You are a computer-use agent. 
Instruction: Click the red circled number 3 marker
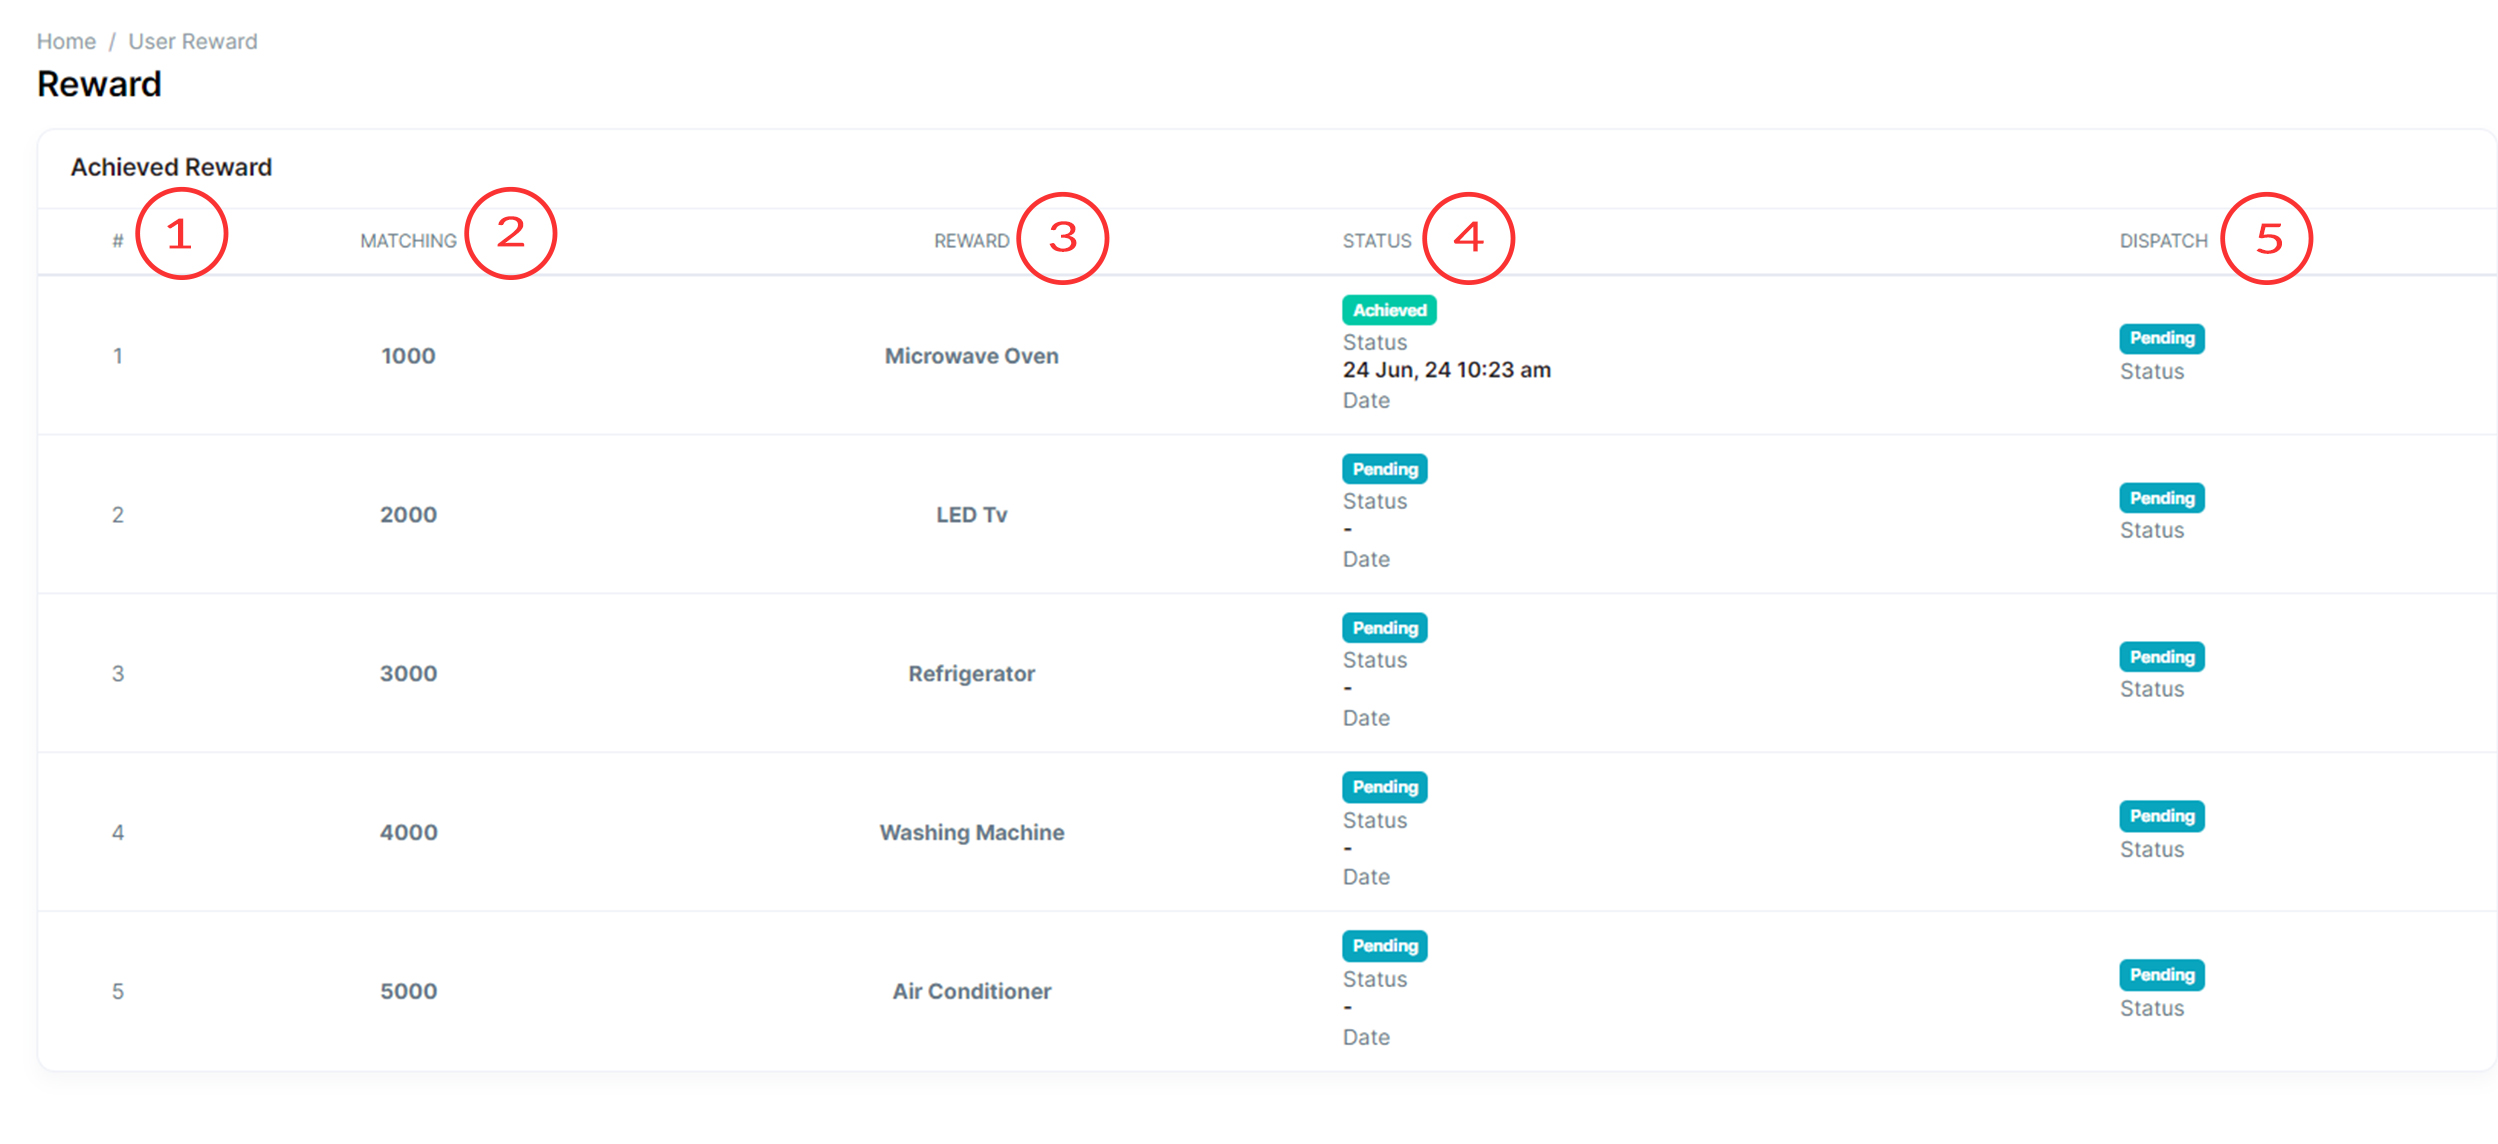[x=1062, y=239]
